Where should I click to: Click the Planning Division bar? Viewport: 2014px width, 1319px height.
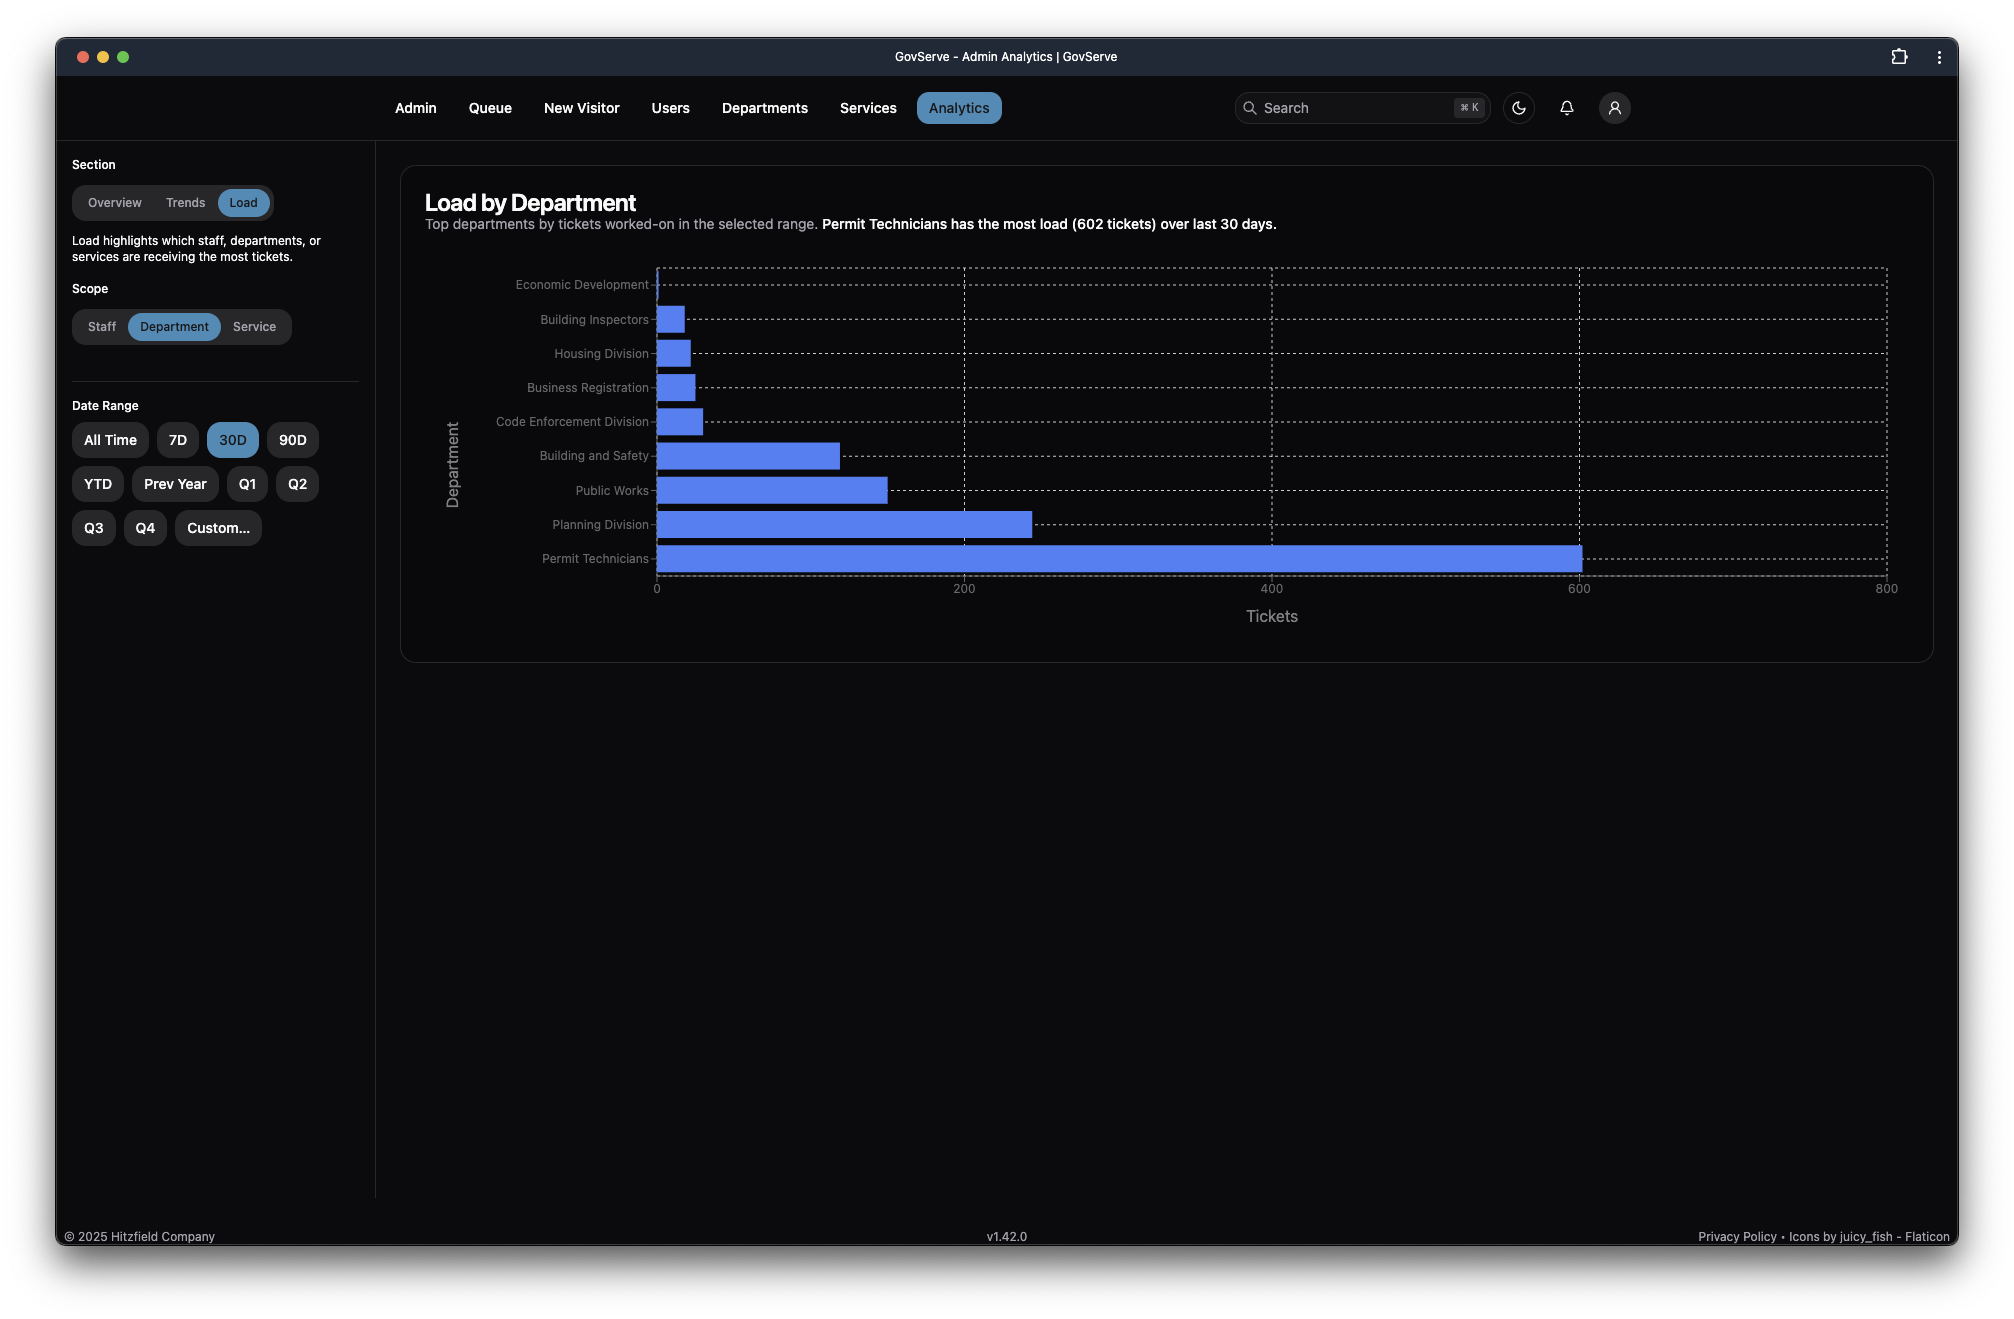tap(840, 524)
